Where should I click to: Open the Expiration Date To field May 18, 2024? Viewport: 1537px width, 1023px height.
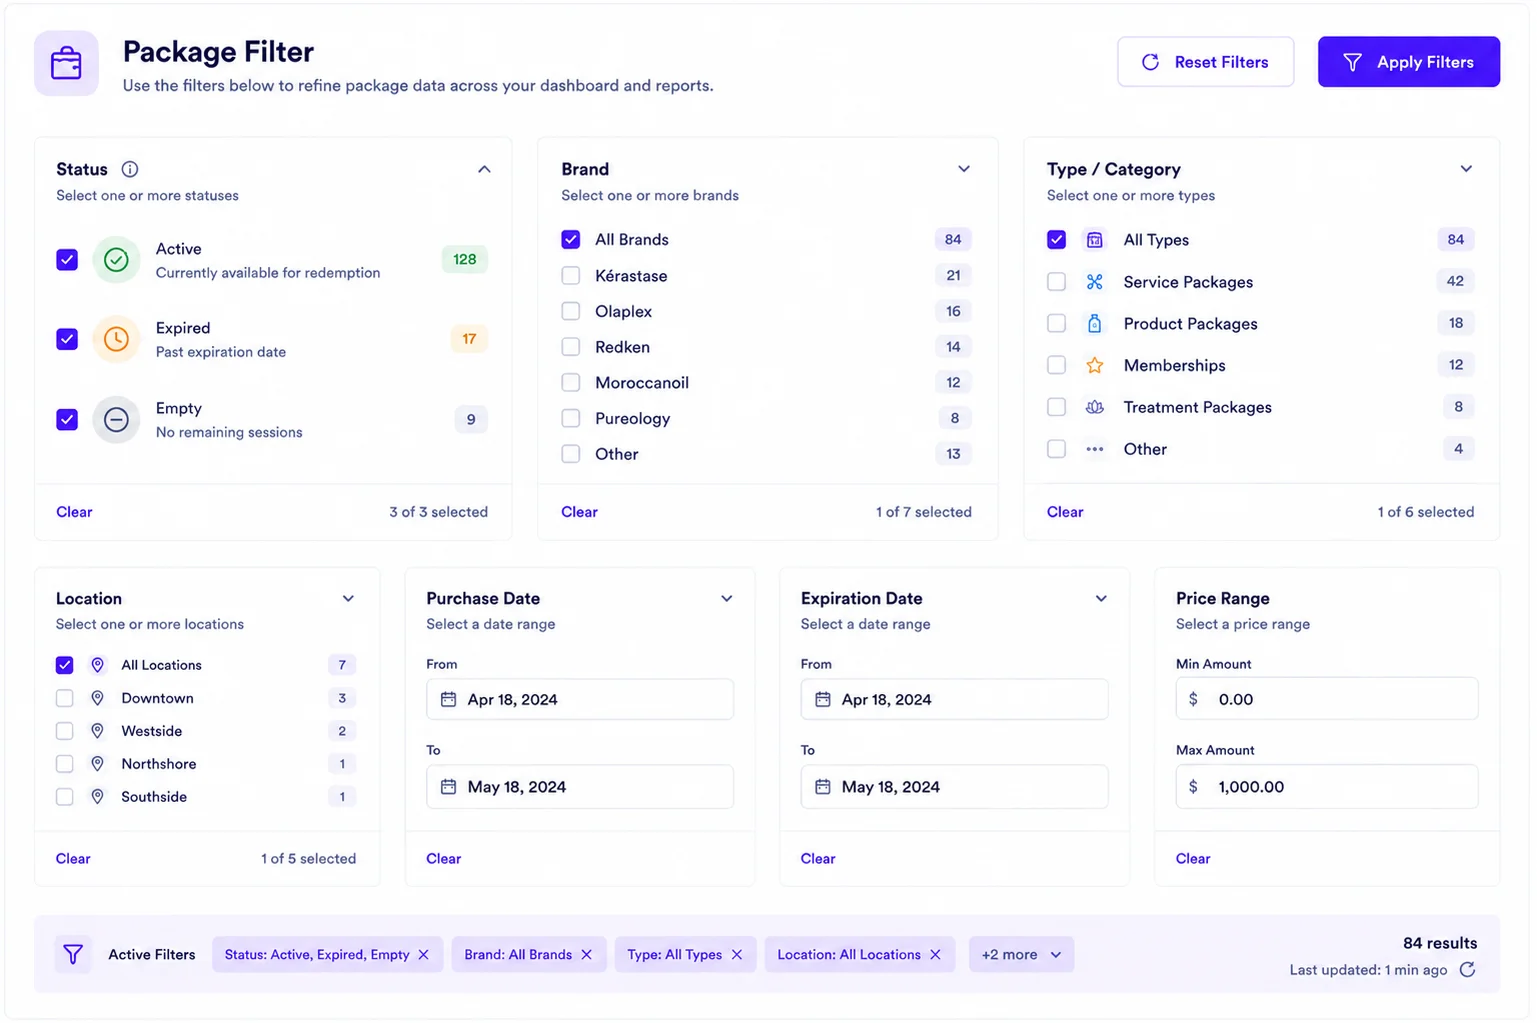[x=954, y=787]
